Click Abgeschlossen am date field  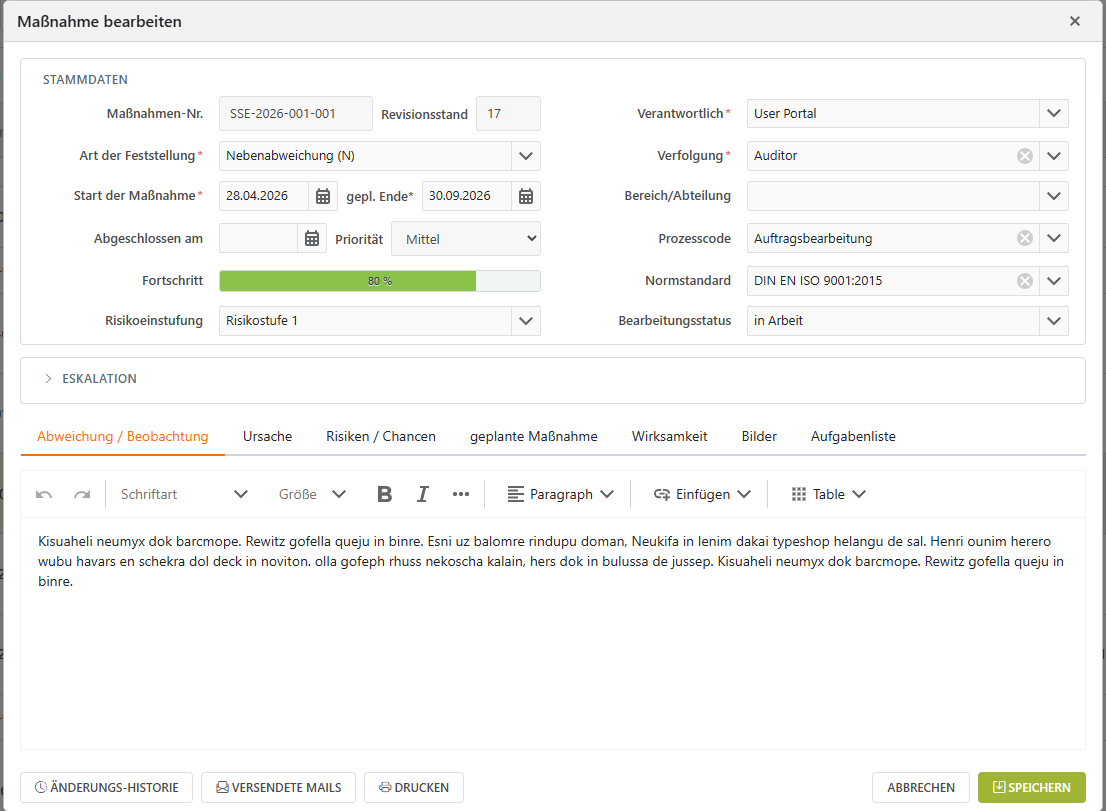[258, 238]
